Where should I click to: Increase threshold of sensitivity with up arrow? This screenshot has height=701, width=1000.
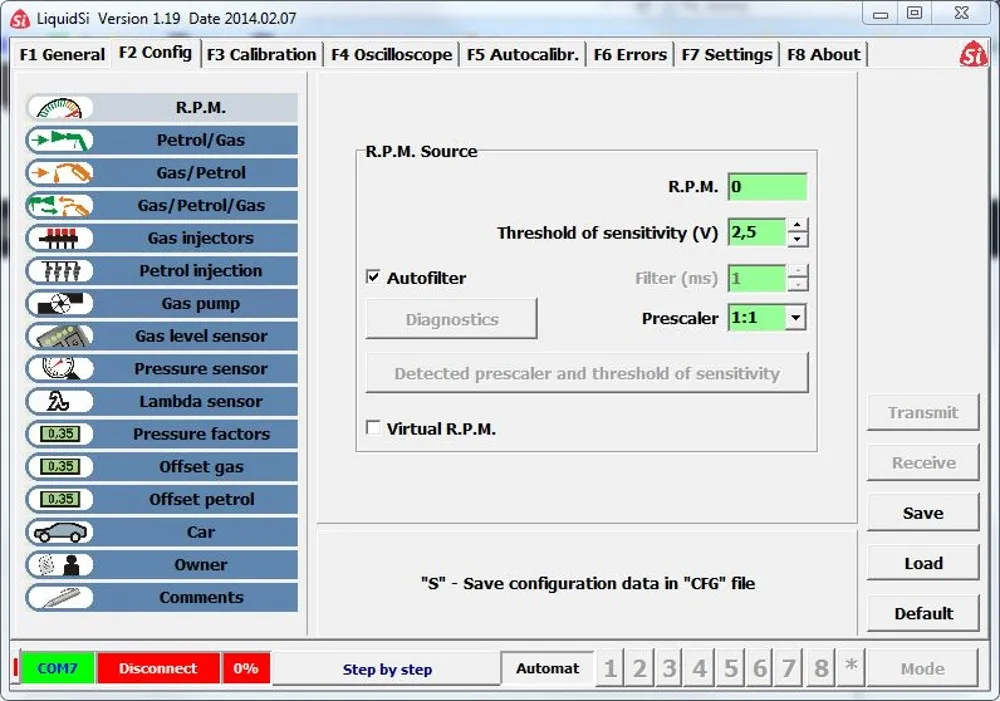click(797, 225)
